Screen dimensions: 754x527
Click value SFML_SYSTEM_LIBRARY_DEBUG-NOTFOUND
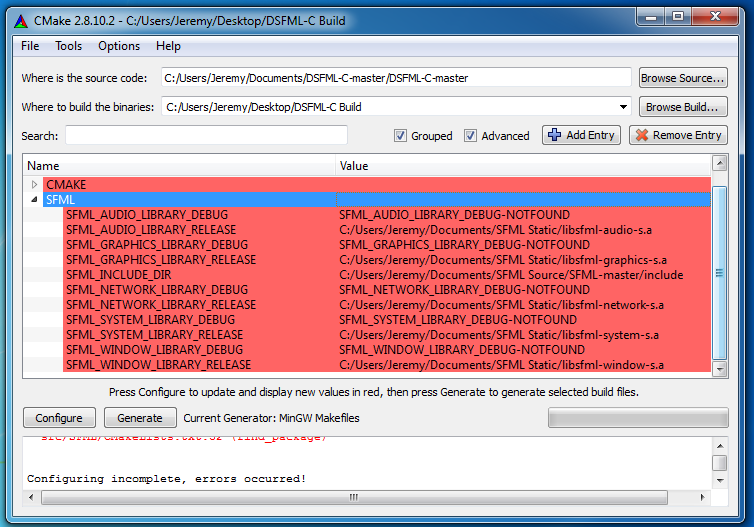pyautogui.click(x=458, y=319)
